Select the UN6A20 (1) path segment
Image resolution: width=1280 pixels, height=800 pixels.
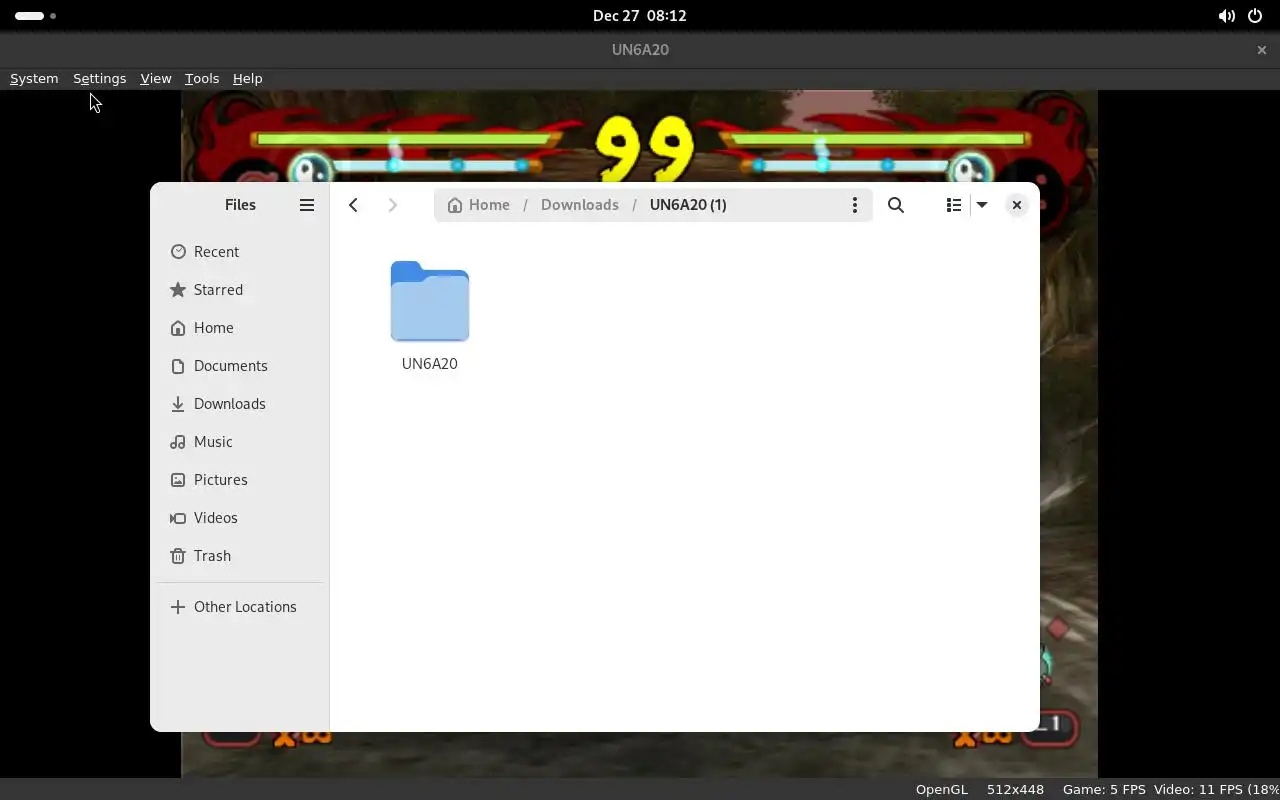[x=688, y=205]
